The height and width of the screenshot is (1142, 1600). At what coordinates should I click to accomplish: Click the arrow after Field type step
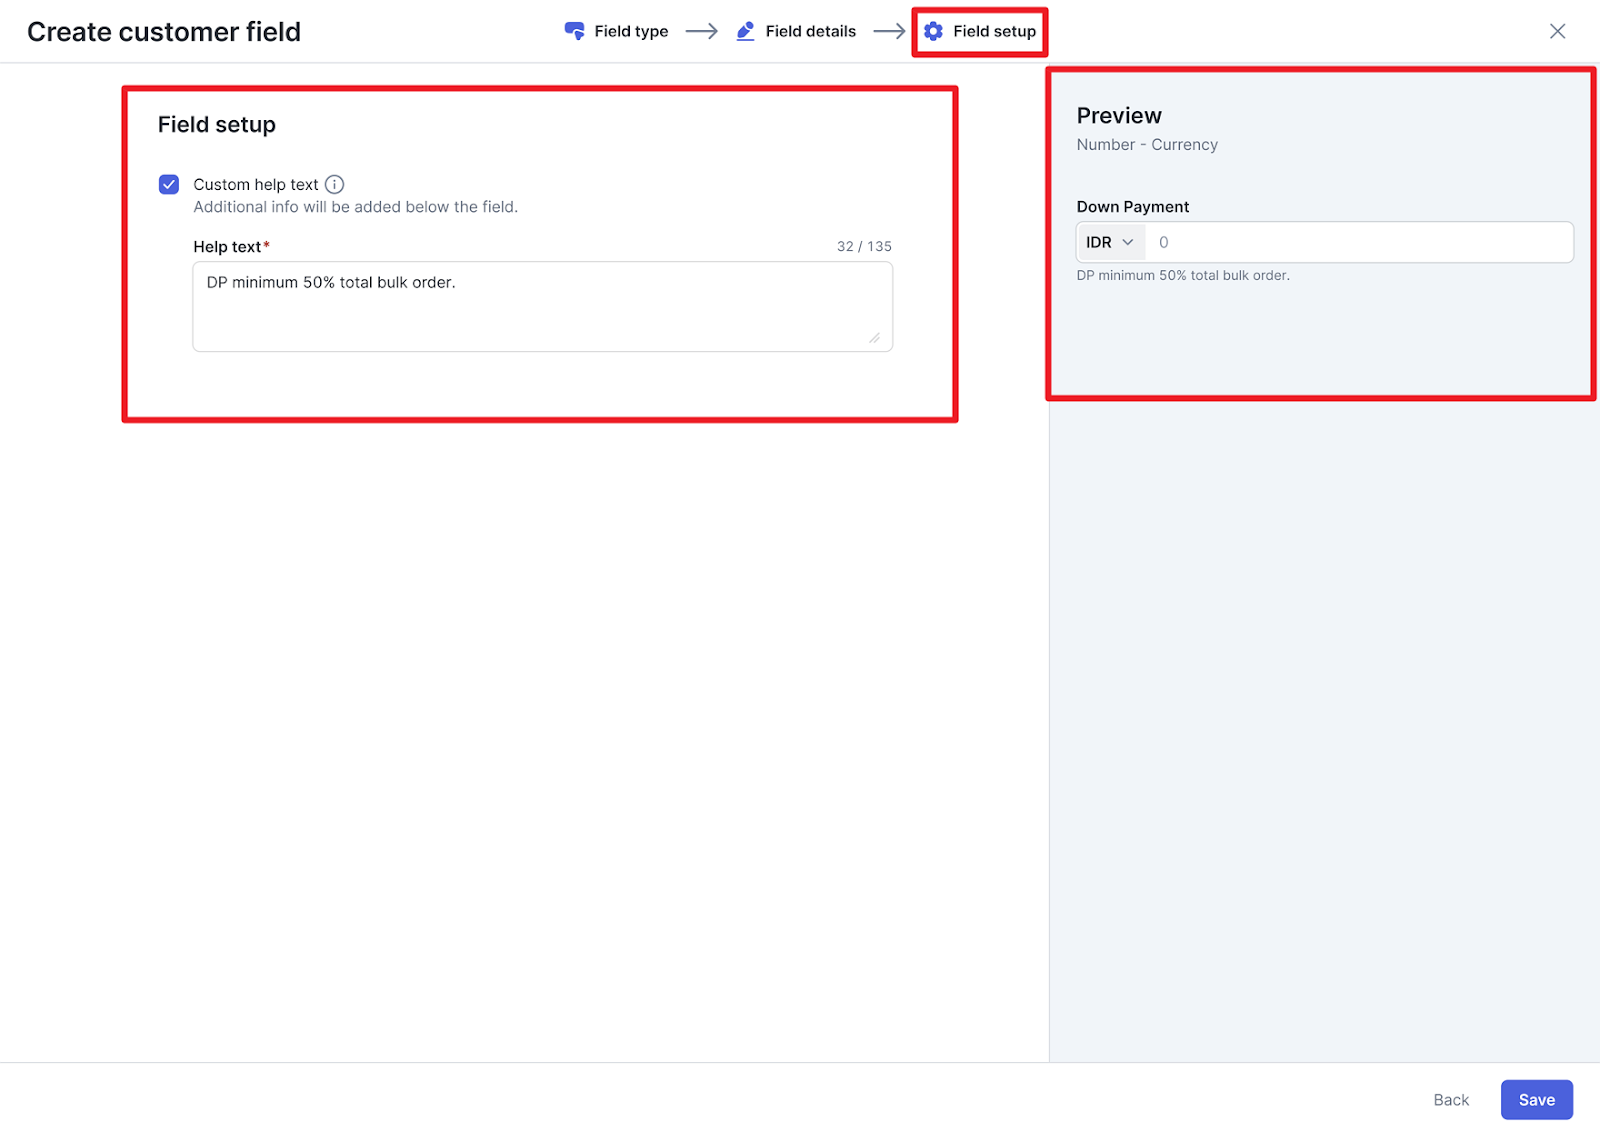point(701,31)
